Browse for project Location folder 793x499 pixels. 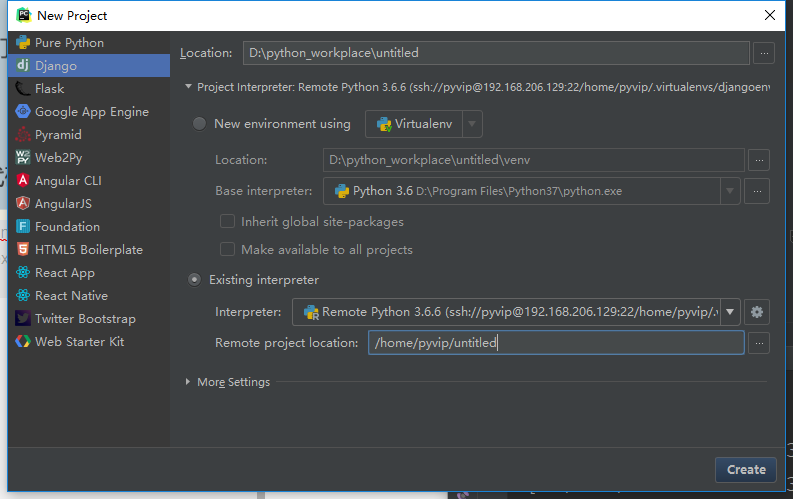click(x=764, y=53)
